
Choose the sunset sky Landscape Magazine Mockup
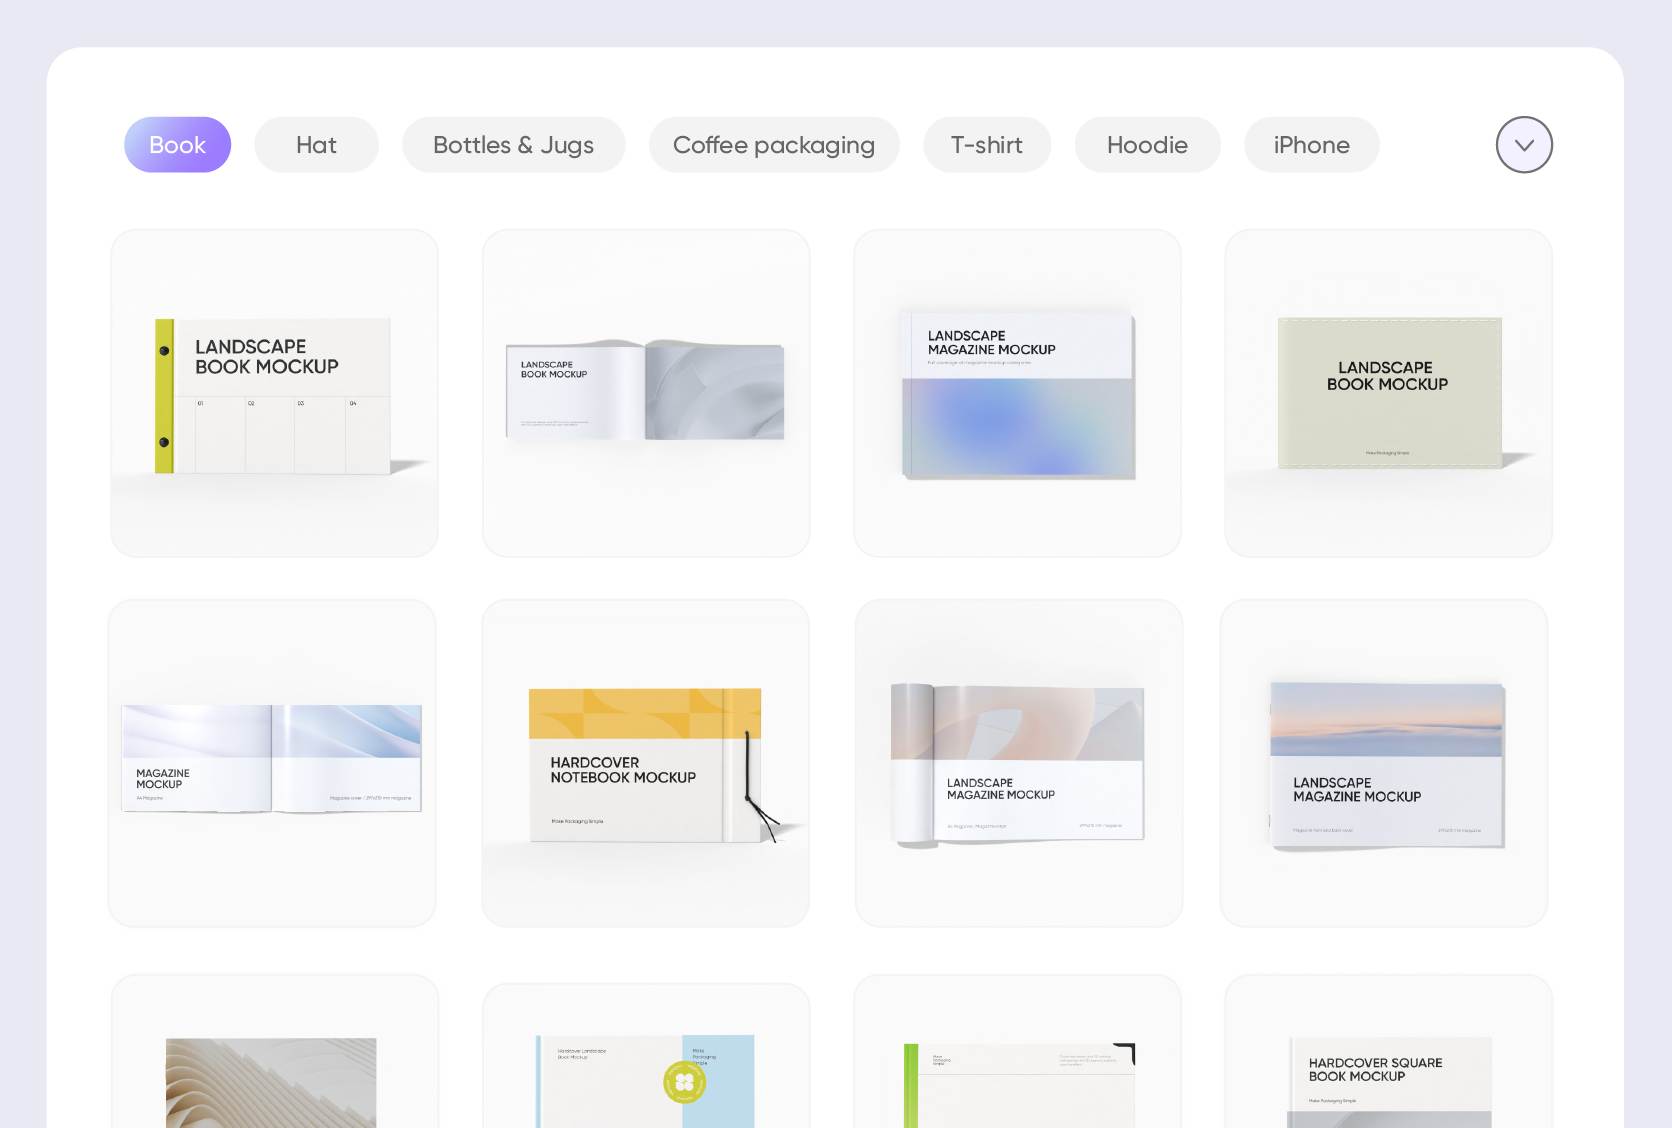pos(1384,763)
